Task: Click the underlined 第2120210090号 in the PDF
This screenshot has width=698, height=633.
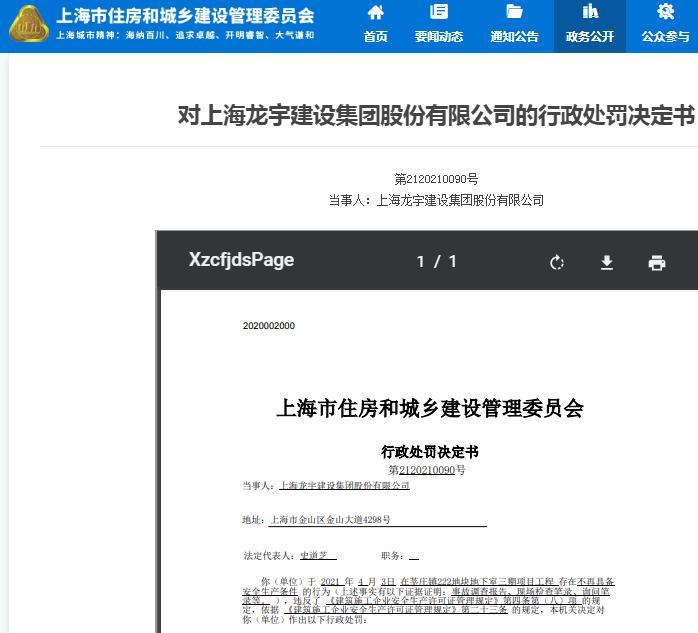Action: click(427, 470)
